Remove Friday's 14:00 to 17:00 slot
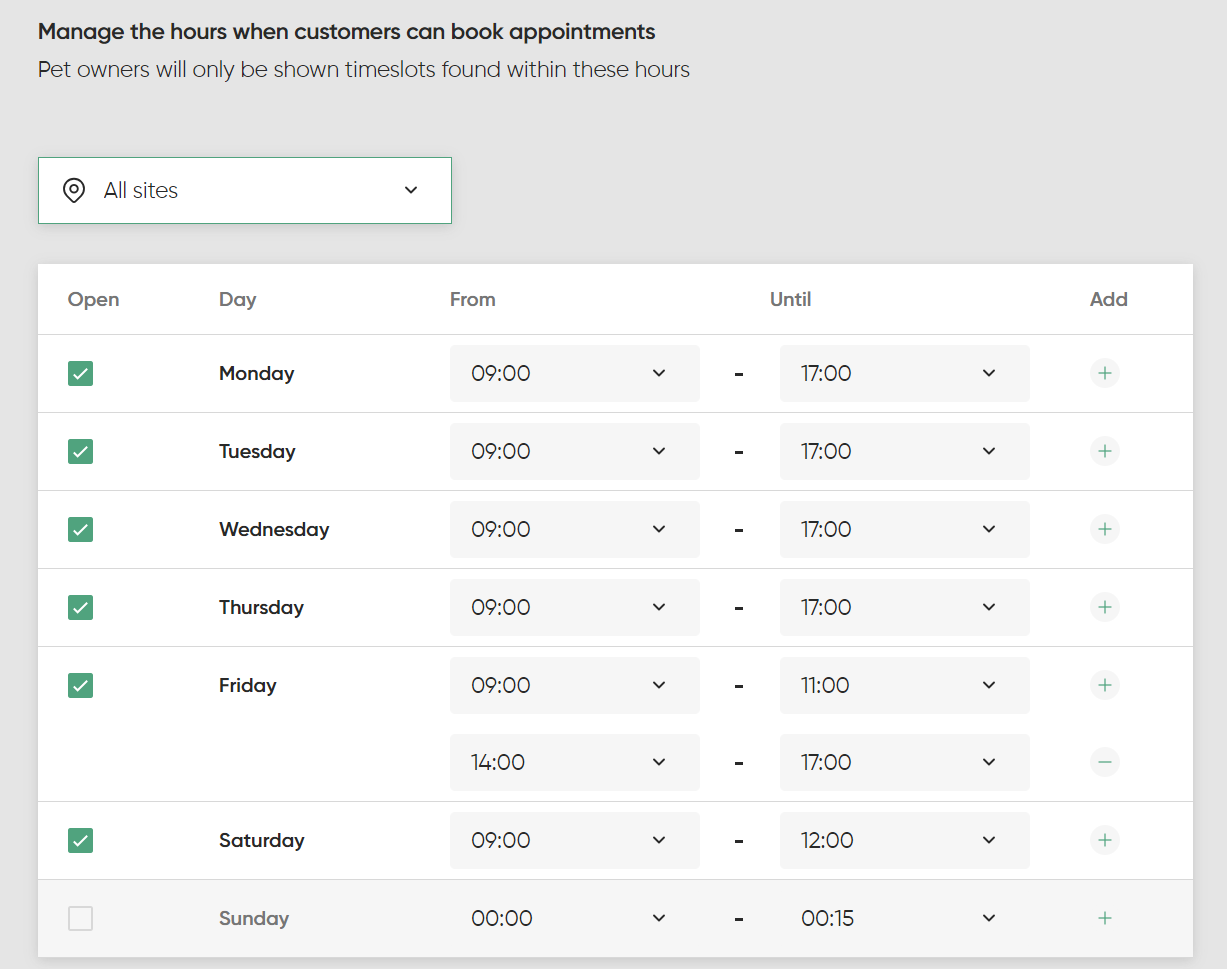Image resolution: width=1227 pixels, height=969 pixels. (x=1104, y=763)
